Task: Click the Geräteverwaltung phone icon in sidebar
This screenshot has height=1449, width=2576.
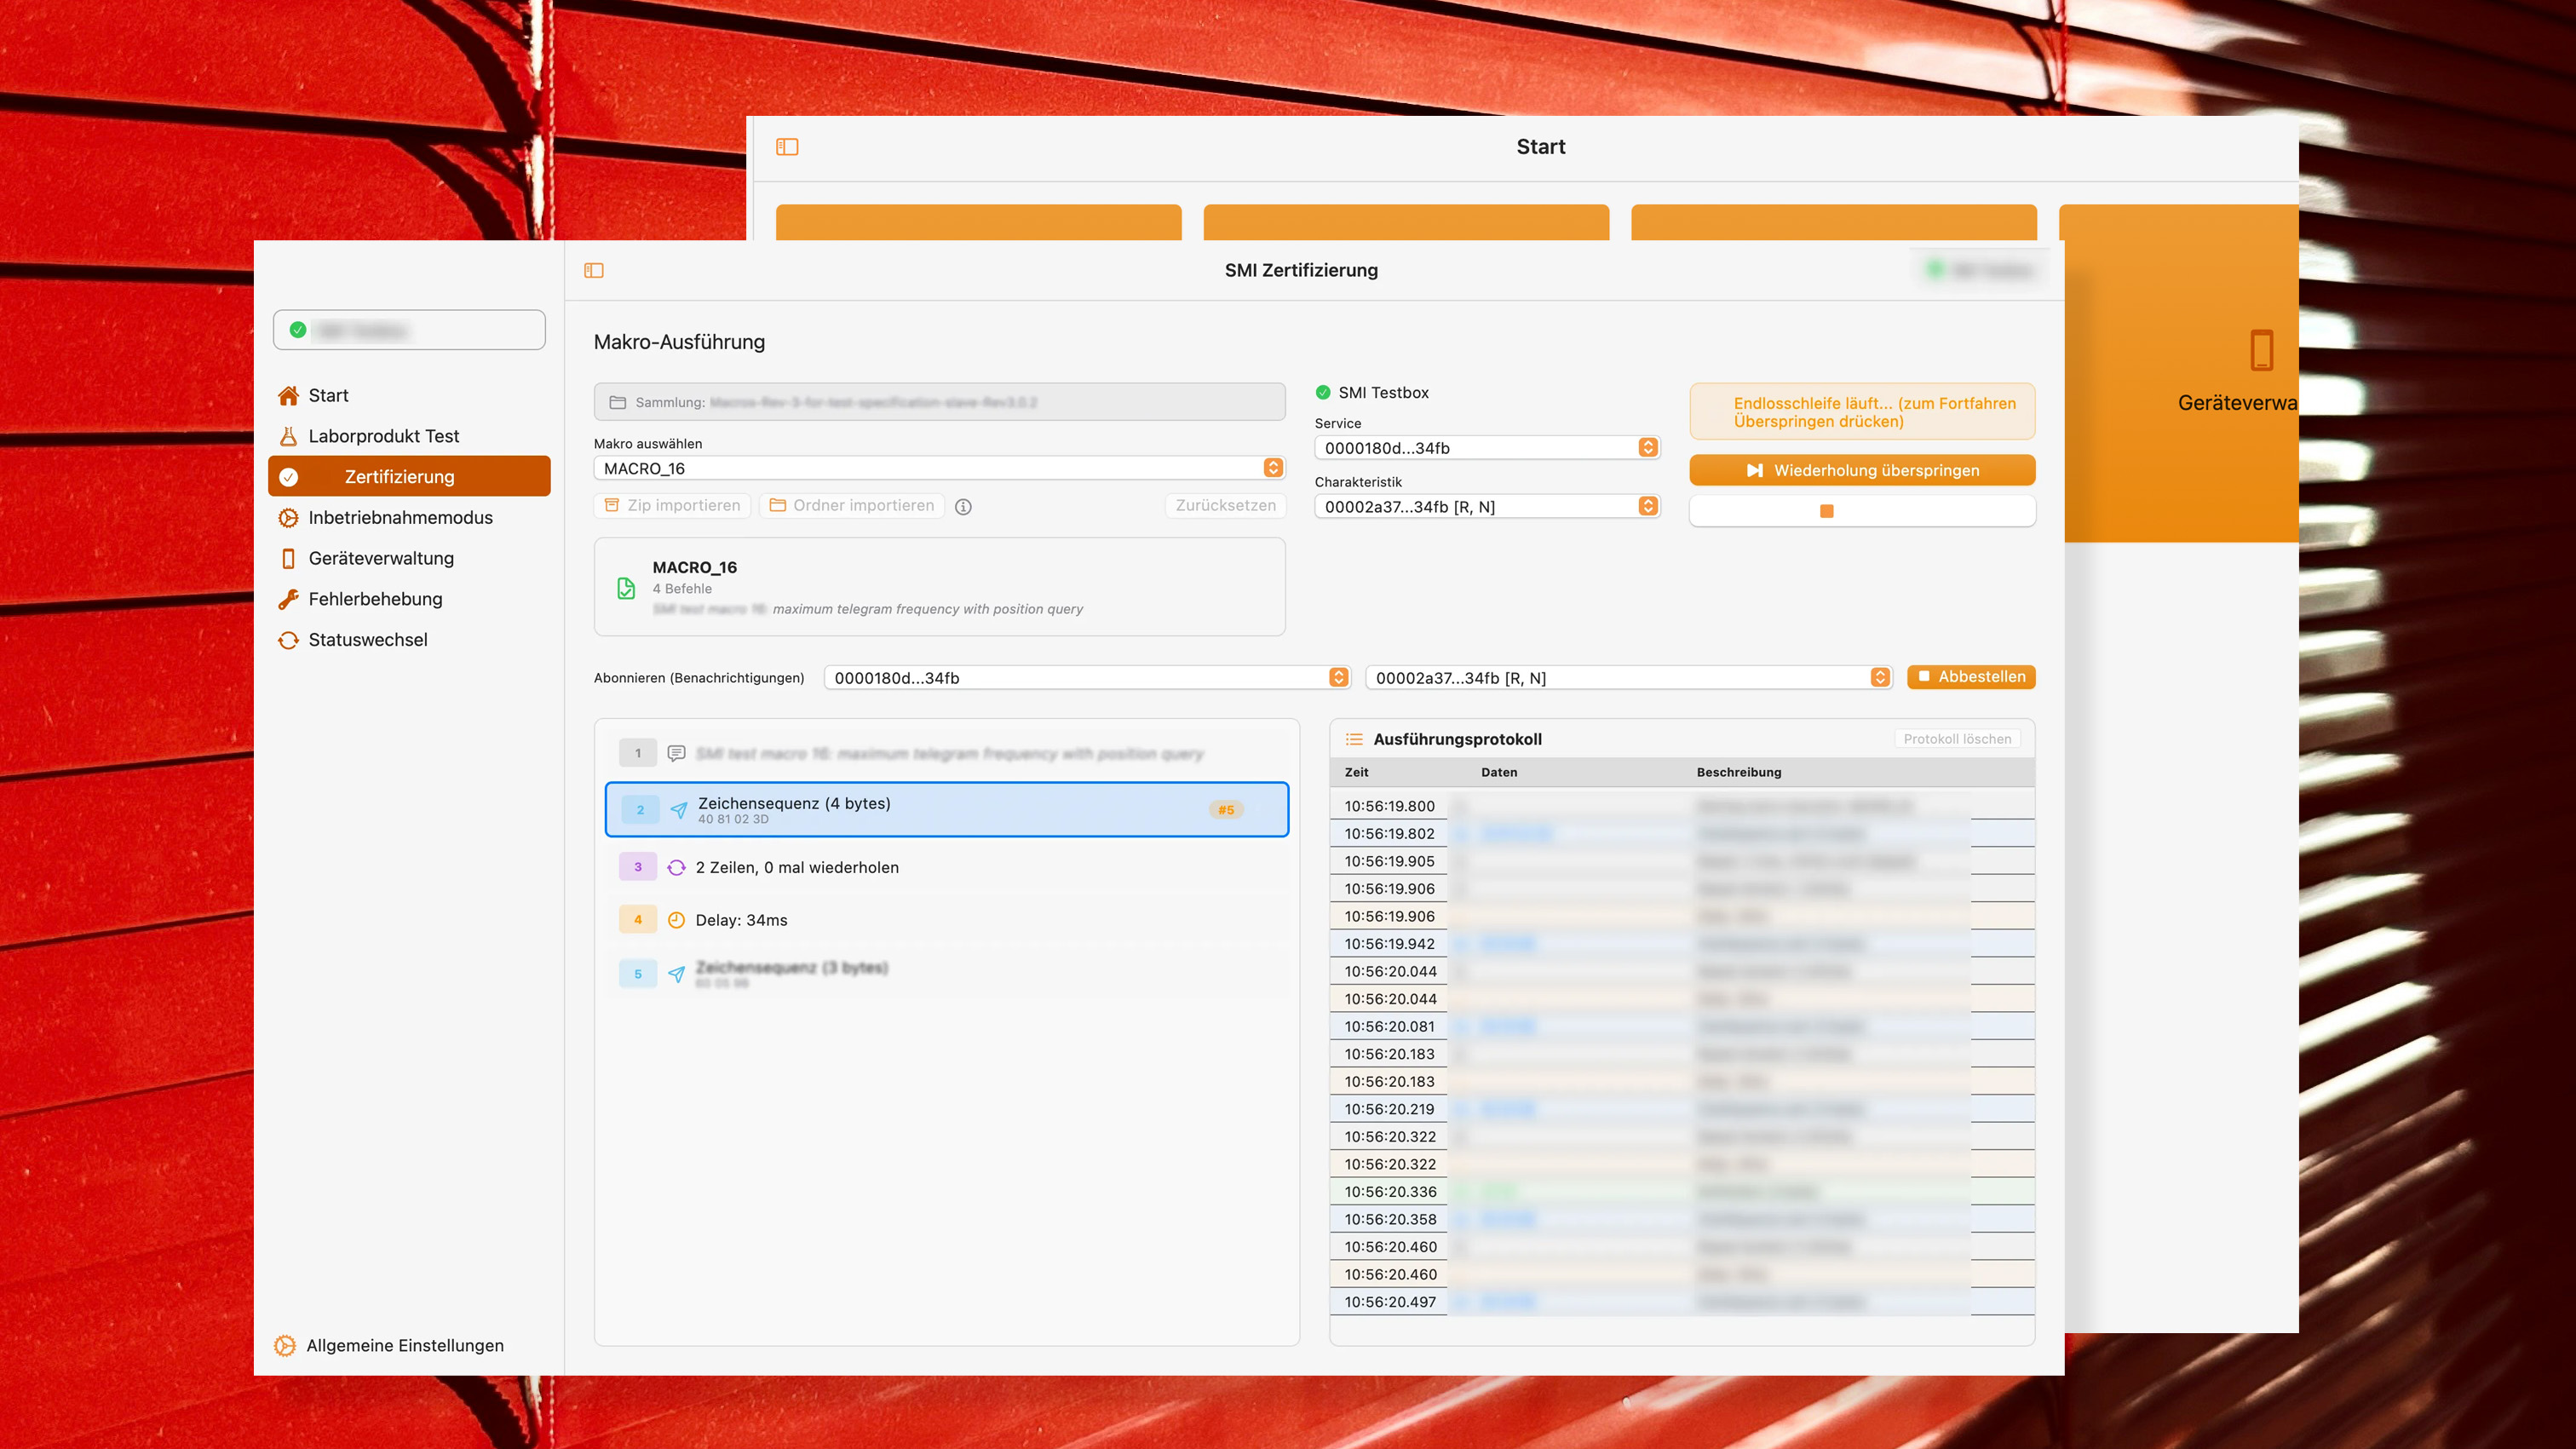Action: pyautogui.click(x=288, y=558)
